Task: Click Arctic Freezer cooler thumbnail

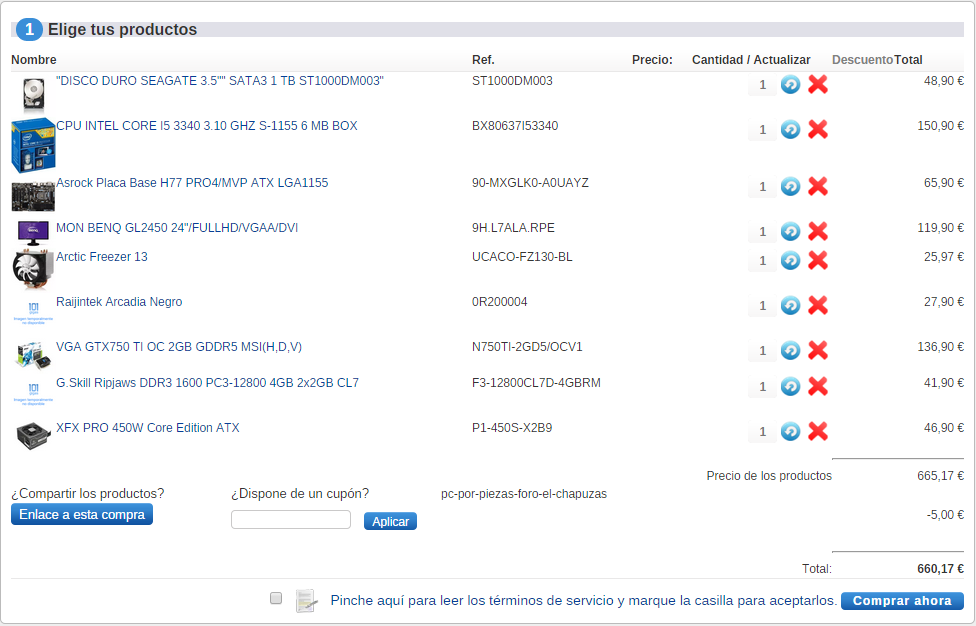Action: point(33,269)
